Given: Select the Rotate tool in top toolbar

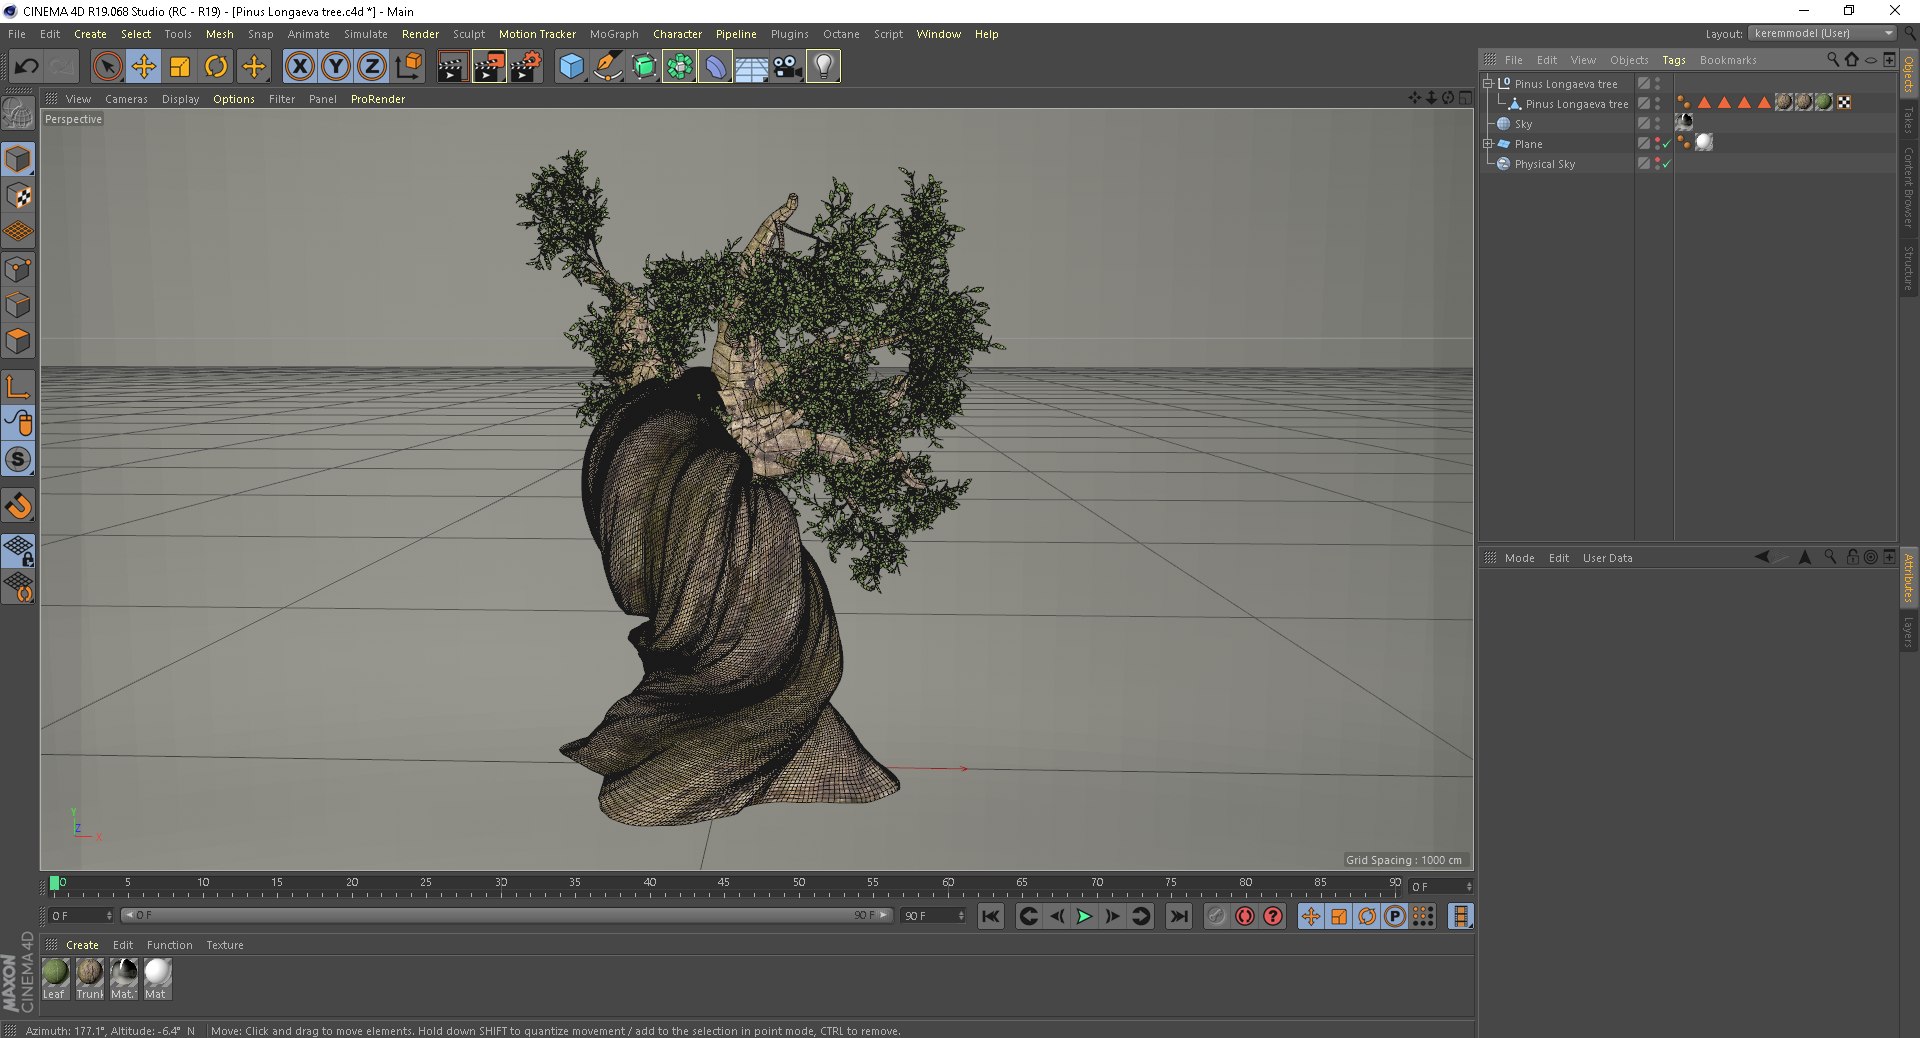Looking at the screenshot, I should [x=216, y=67].
